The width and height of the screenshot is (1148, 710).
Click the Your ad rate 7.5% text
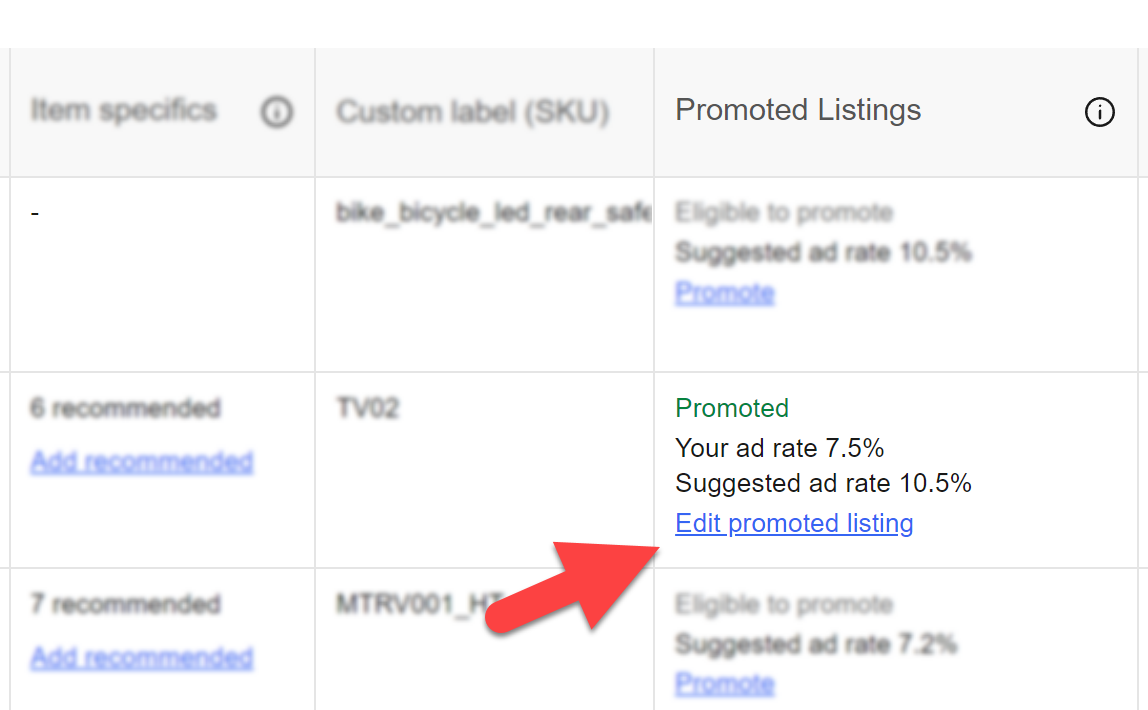[779, 447]
